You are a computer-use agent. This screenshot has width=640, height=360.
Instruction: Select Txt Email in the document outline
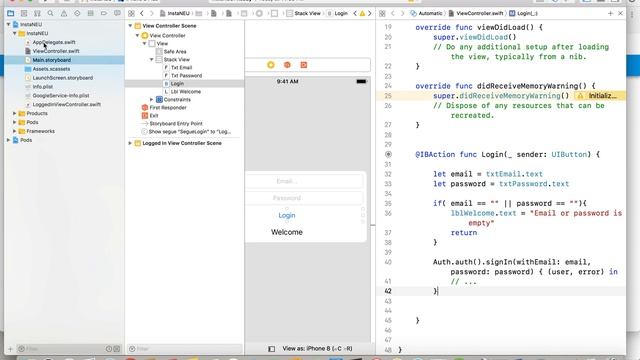(181, 68)
